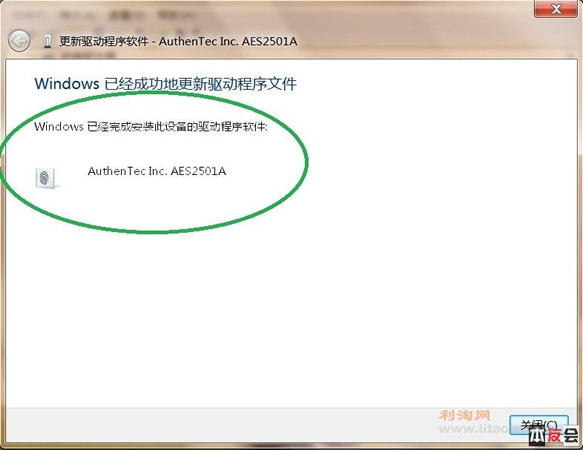This screenshot has height=450, width=583.
Task: Select the AuthenTec Inc. AES2501A device label
Action: (x=157, y=171)
